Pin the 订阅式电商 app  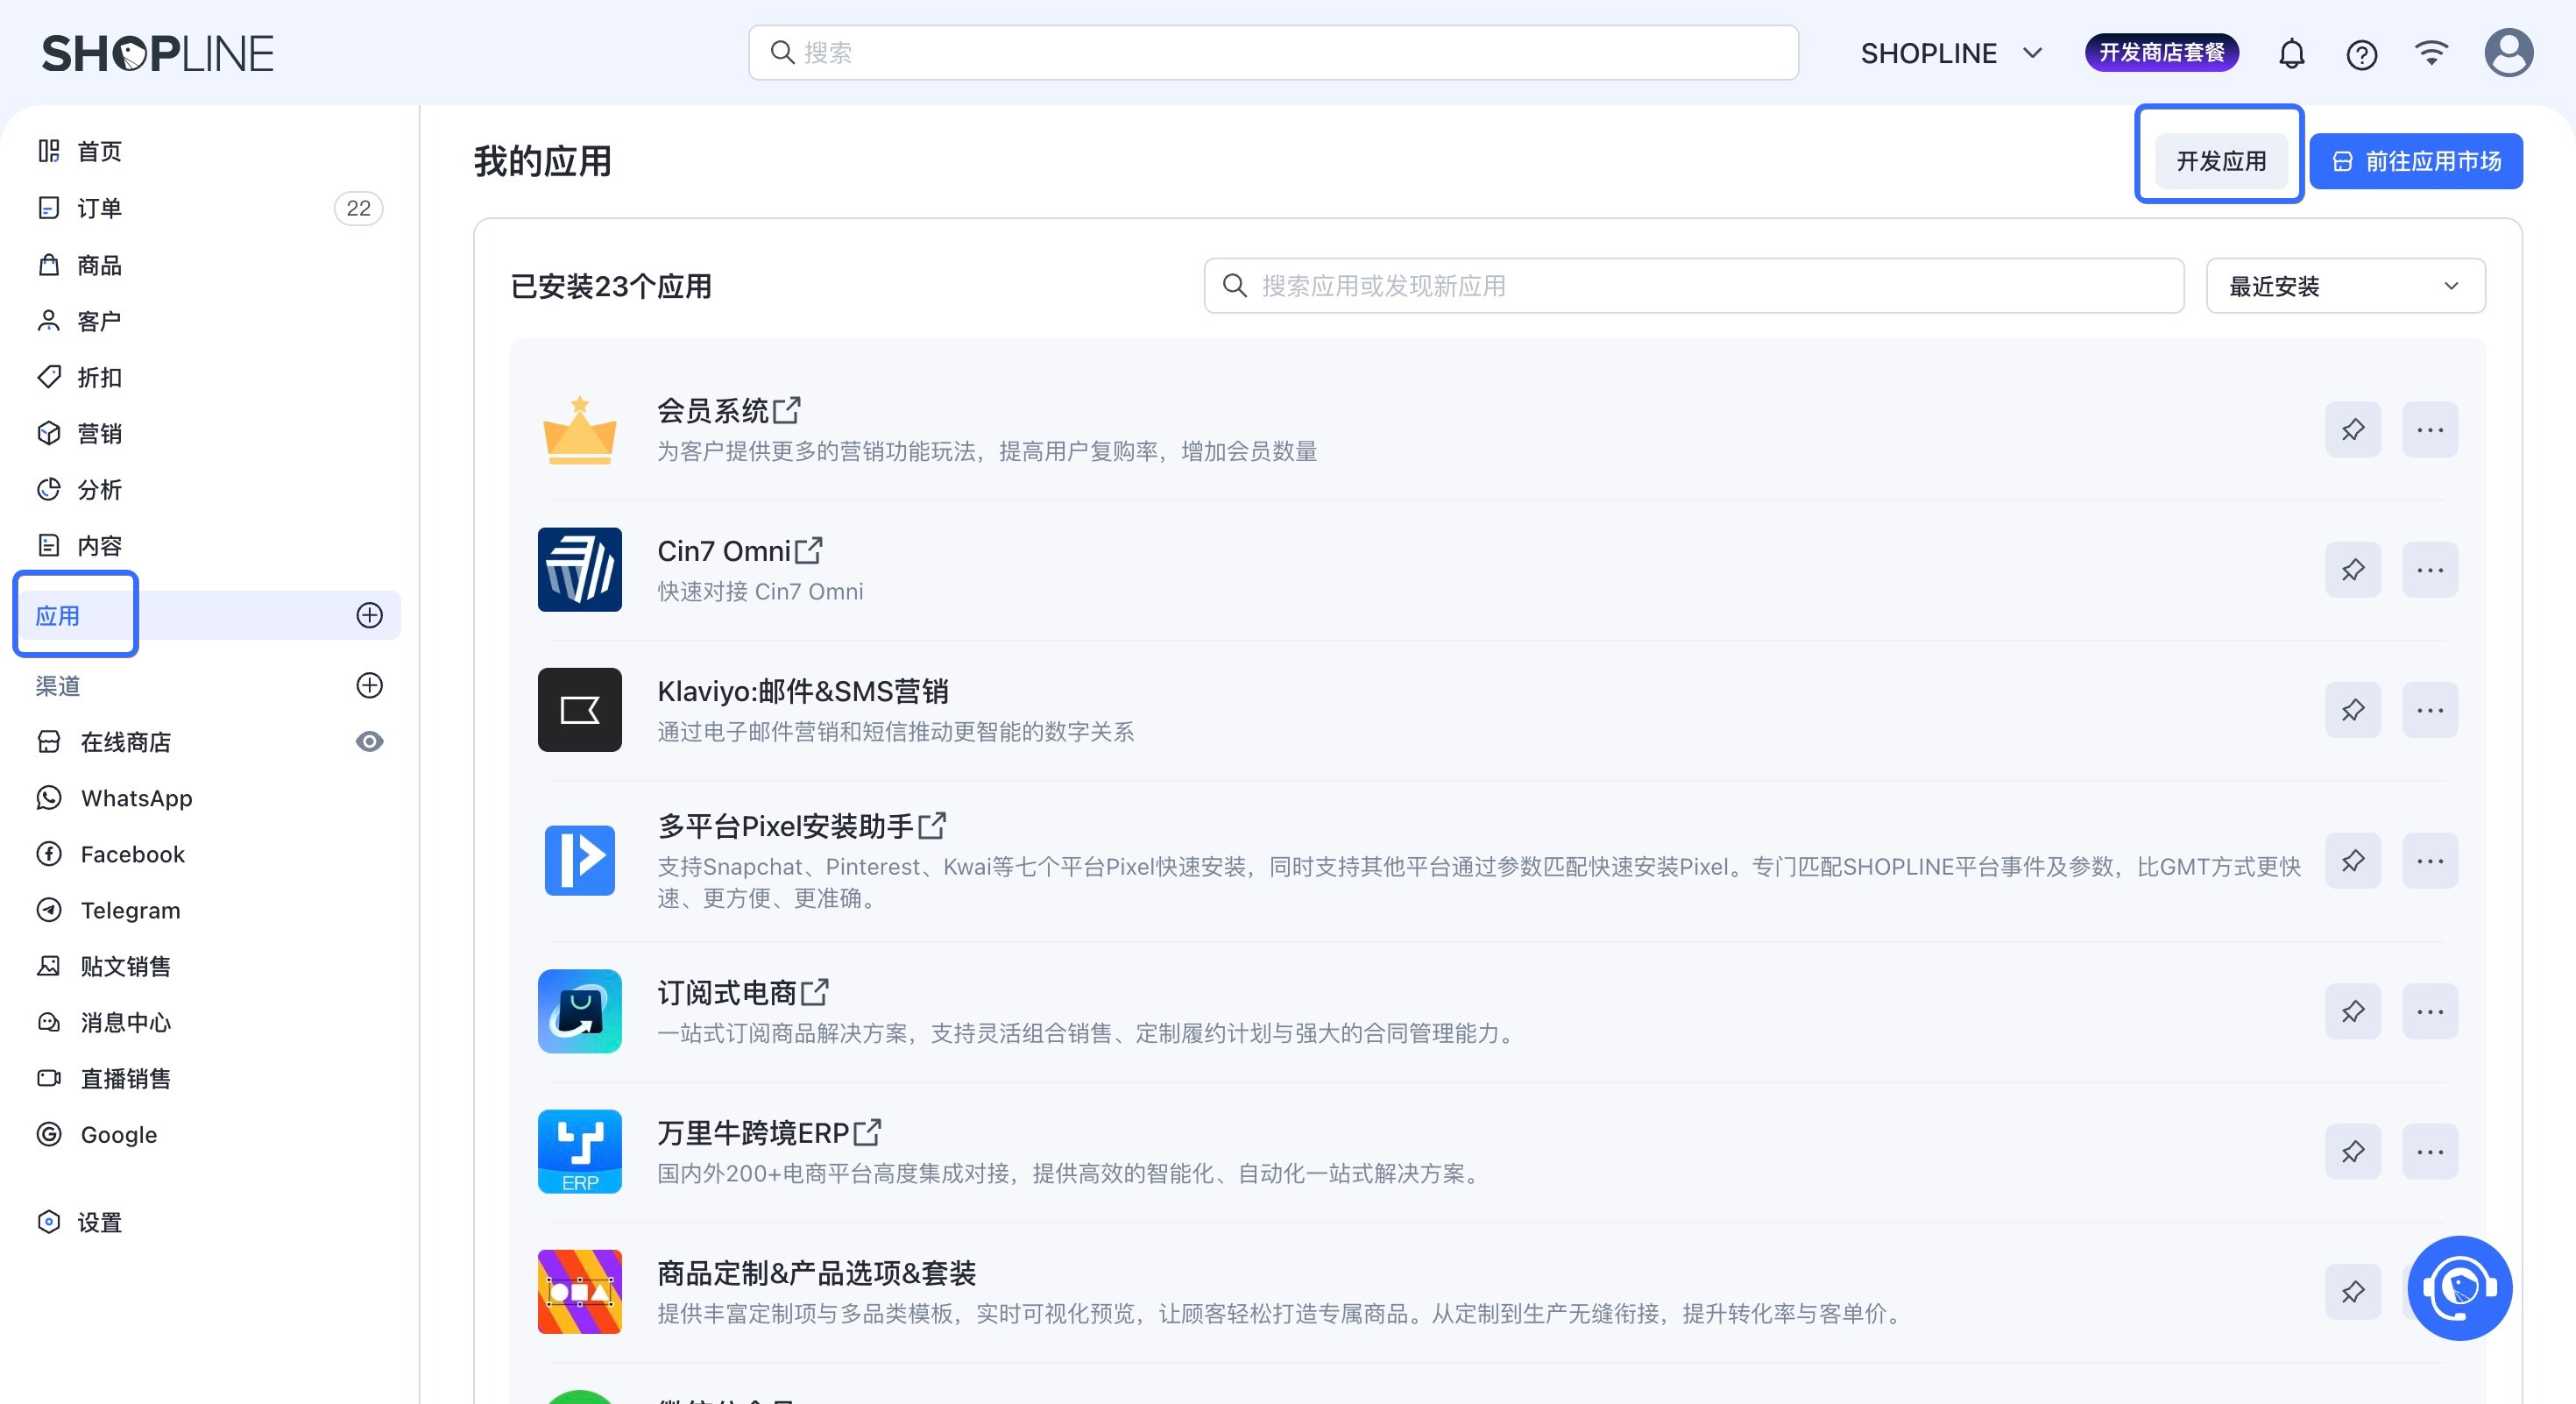(2352, 1011)
